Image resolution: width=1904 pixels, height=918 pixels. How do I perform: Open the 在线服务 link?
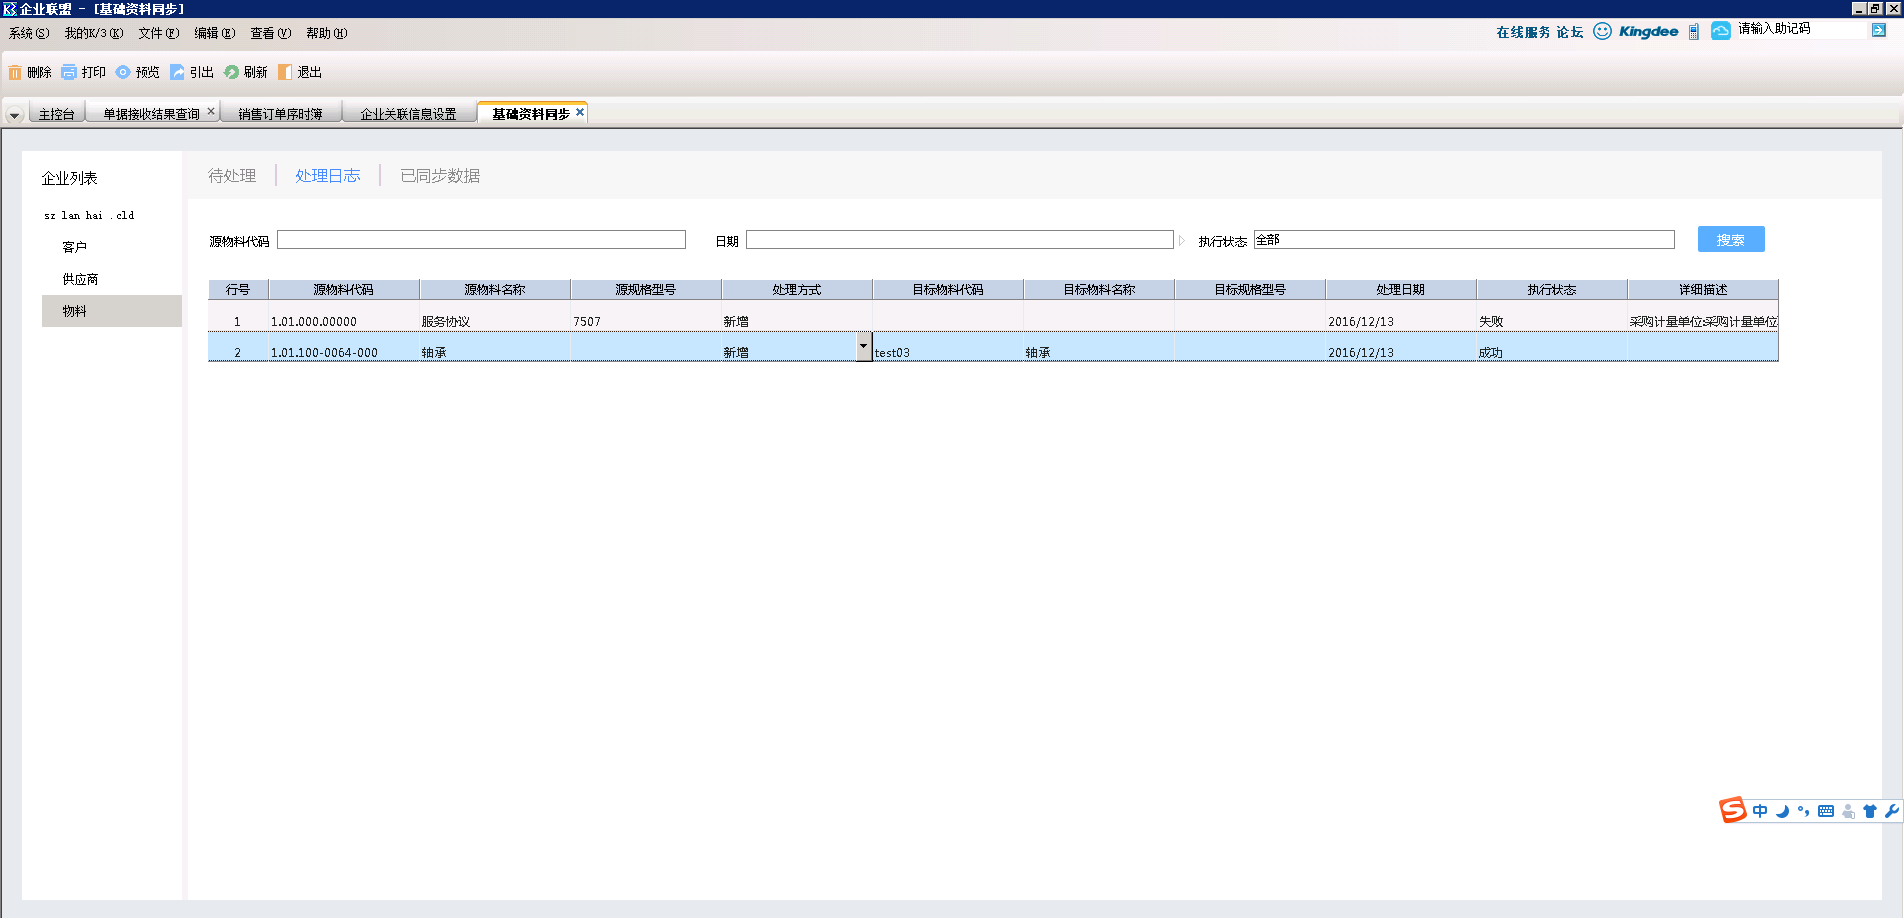1522,32
